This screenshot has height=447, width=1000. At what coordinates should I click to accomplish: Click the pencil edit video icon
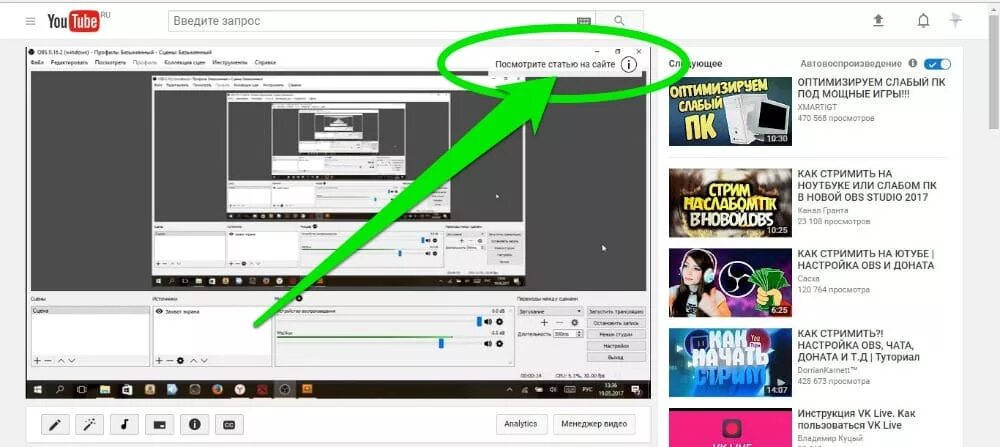55,425
